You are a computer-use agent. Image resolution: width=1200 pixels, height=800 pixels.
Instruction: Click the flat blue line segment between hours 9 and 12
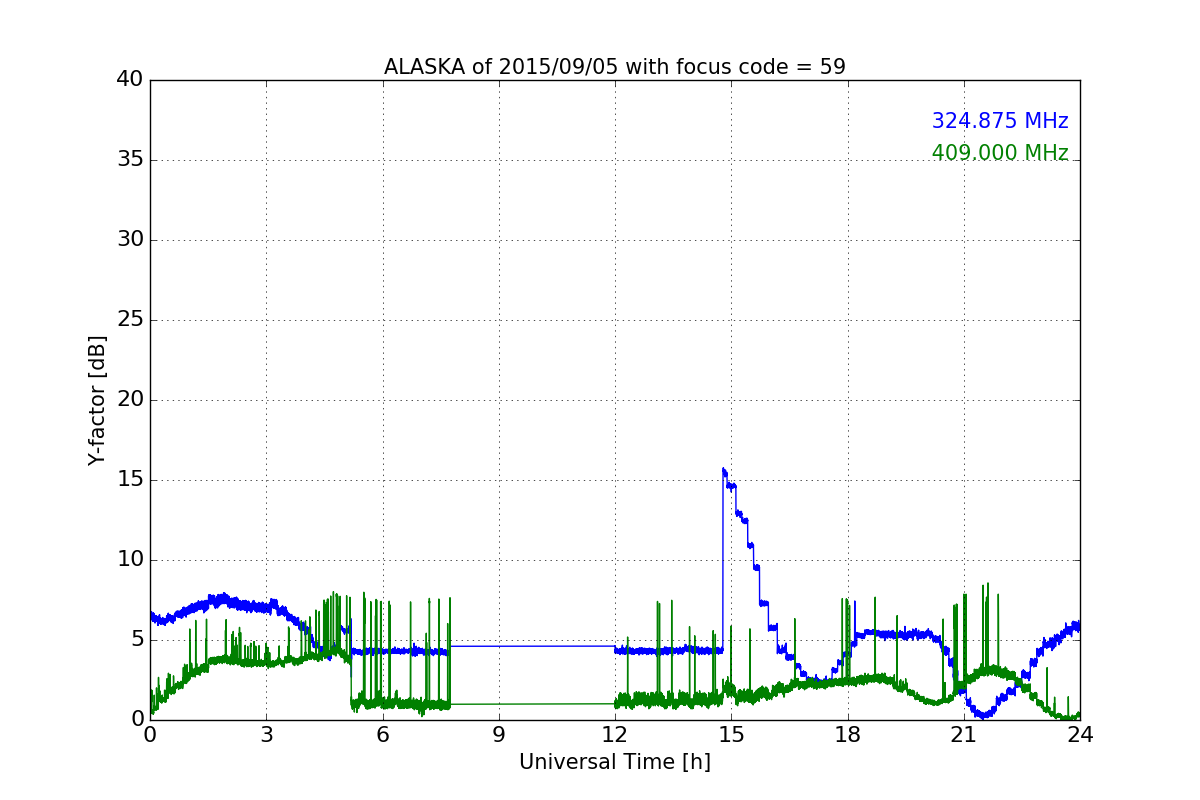[533, 646]
